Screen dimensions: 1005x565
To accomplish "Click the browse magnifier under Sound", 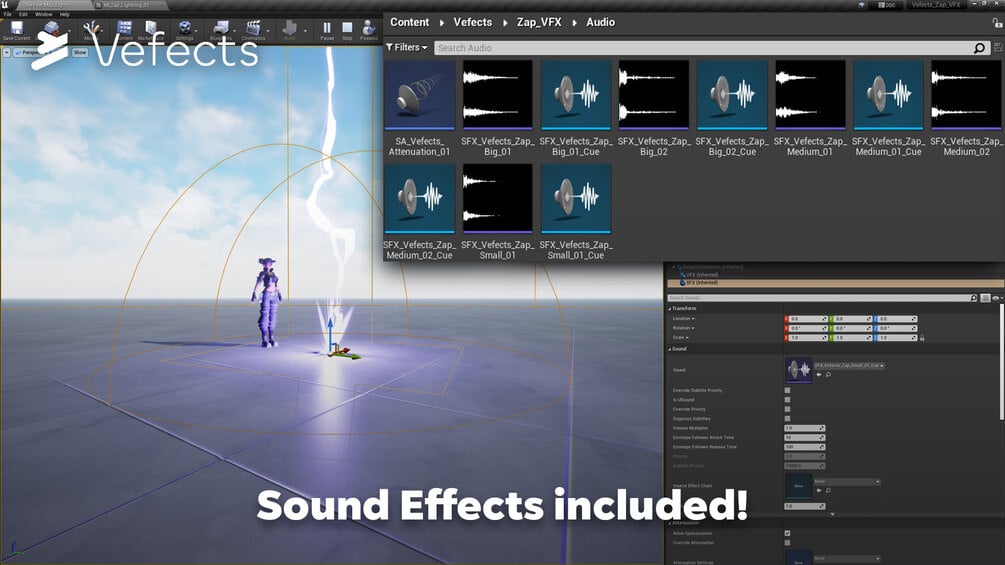I will pos(828,375).
